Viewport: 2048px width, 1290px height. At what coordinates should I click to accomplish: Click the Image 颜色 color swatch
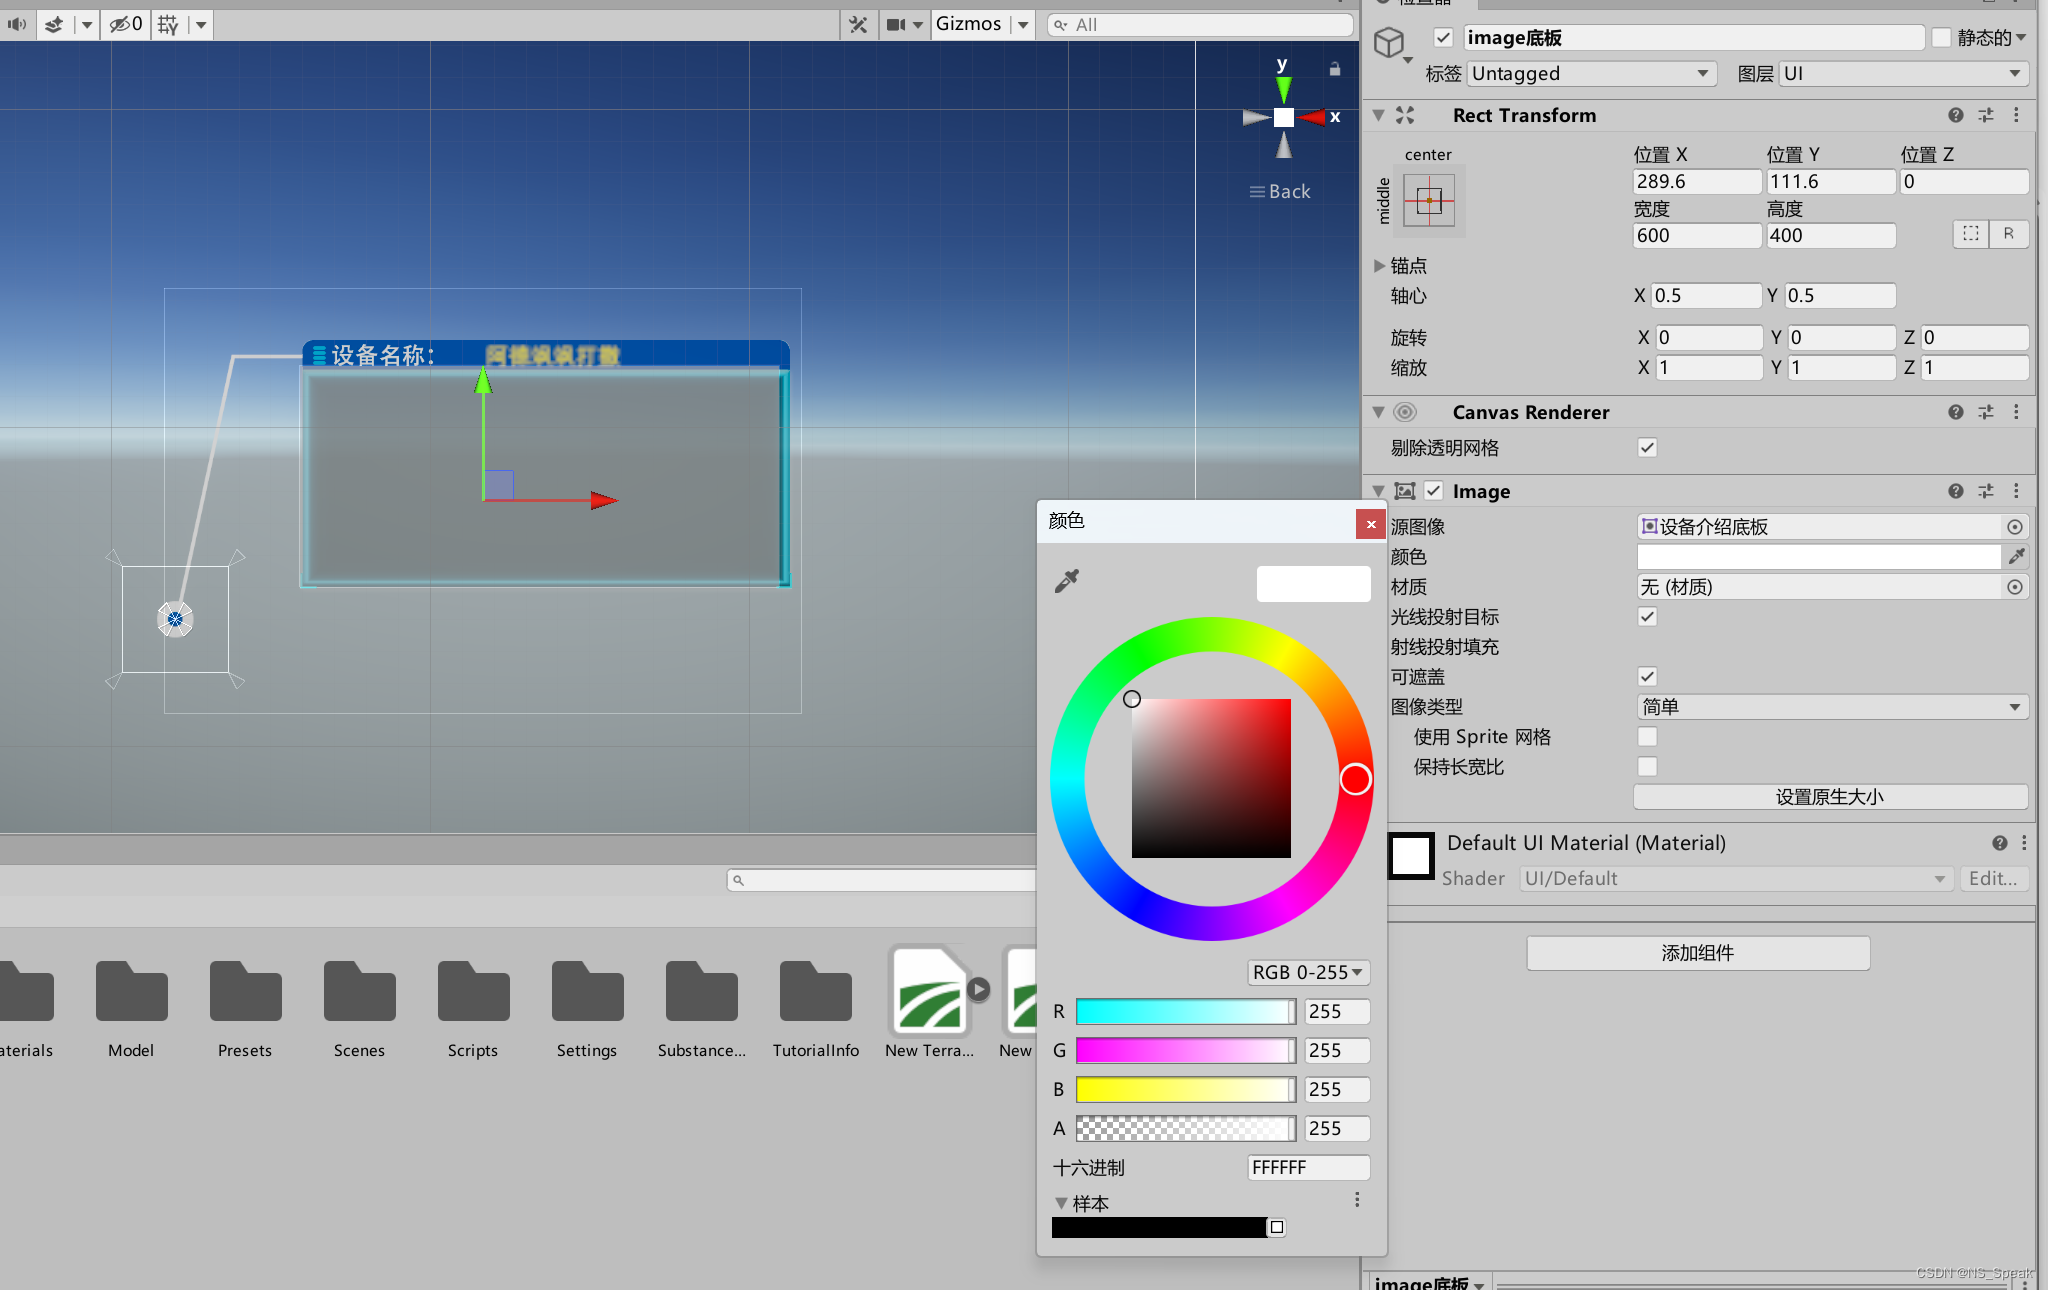[x=1818, y=557]
